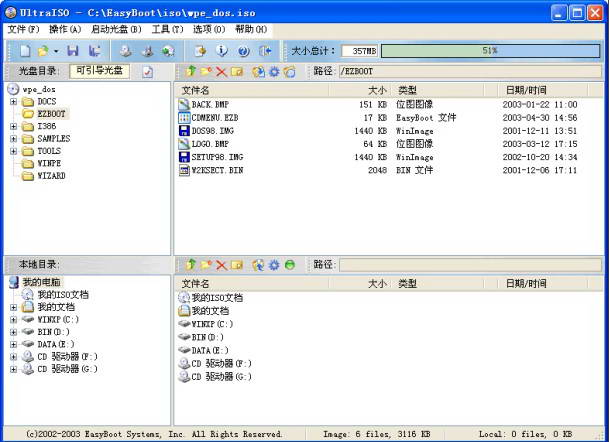Go up one folder in ISO pane
609x442 pixels.
[x=190, y=72]
